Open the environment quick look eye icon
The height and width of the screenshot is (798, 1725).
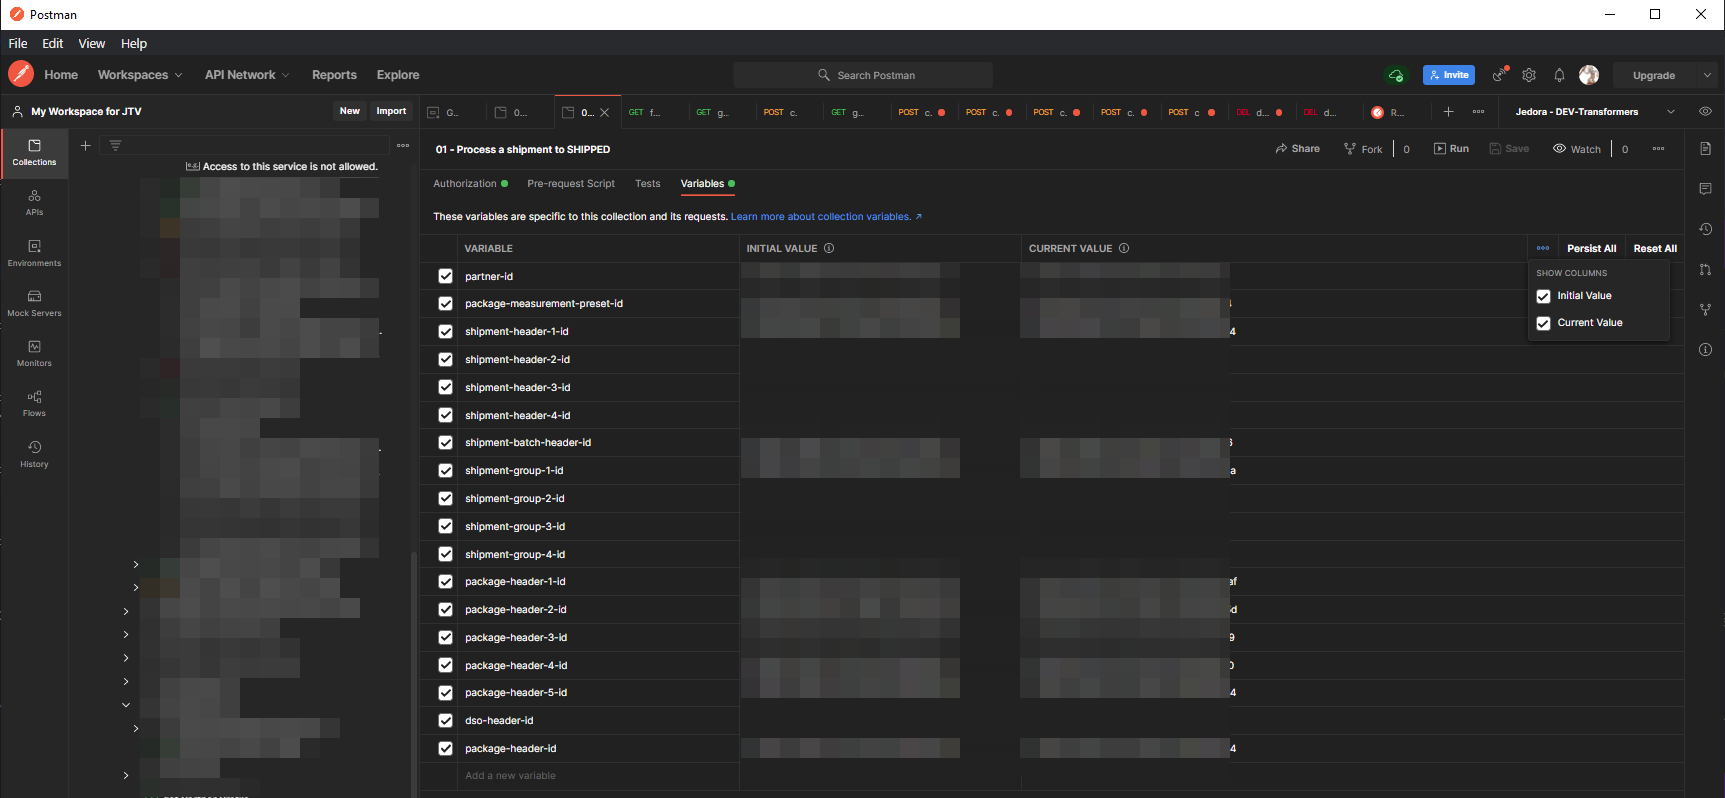click(x=1705, y=111)
